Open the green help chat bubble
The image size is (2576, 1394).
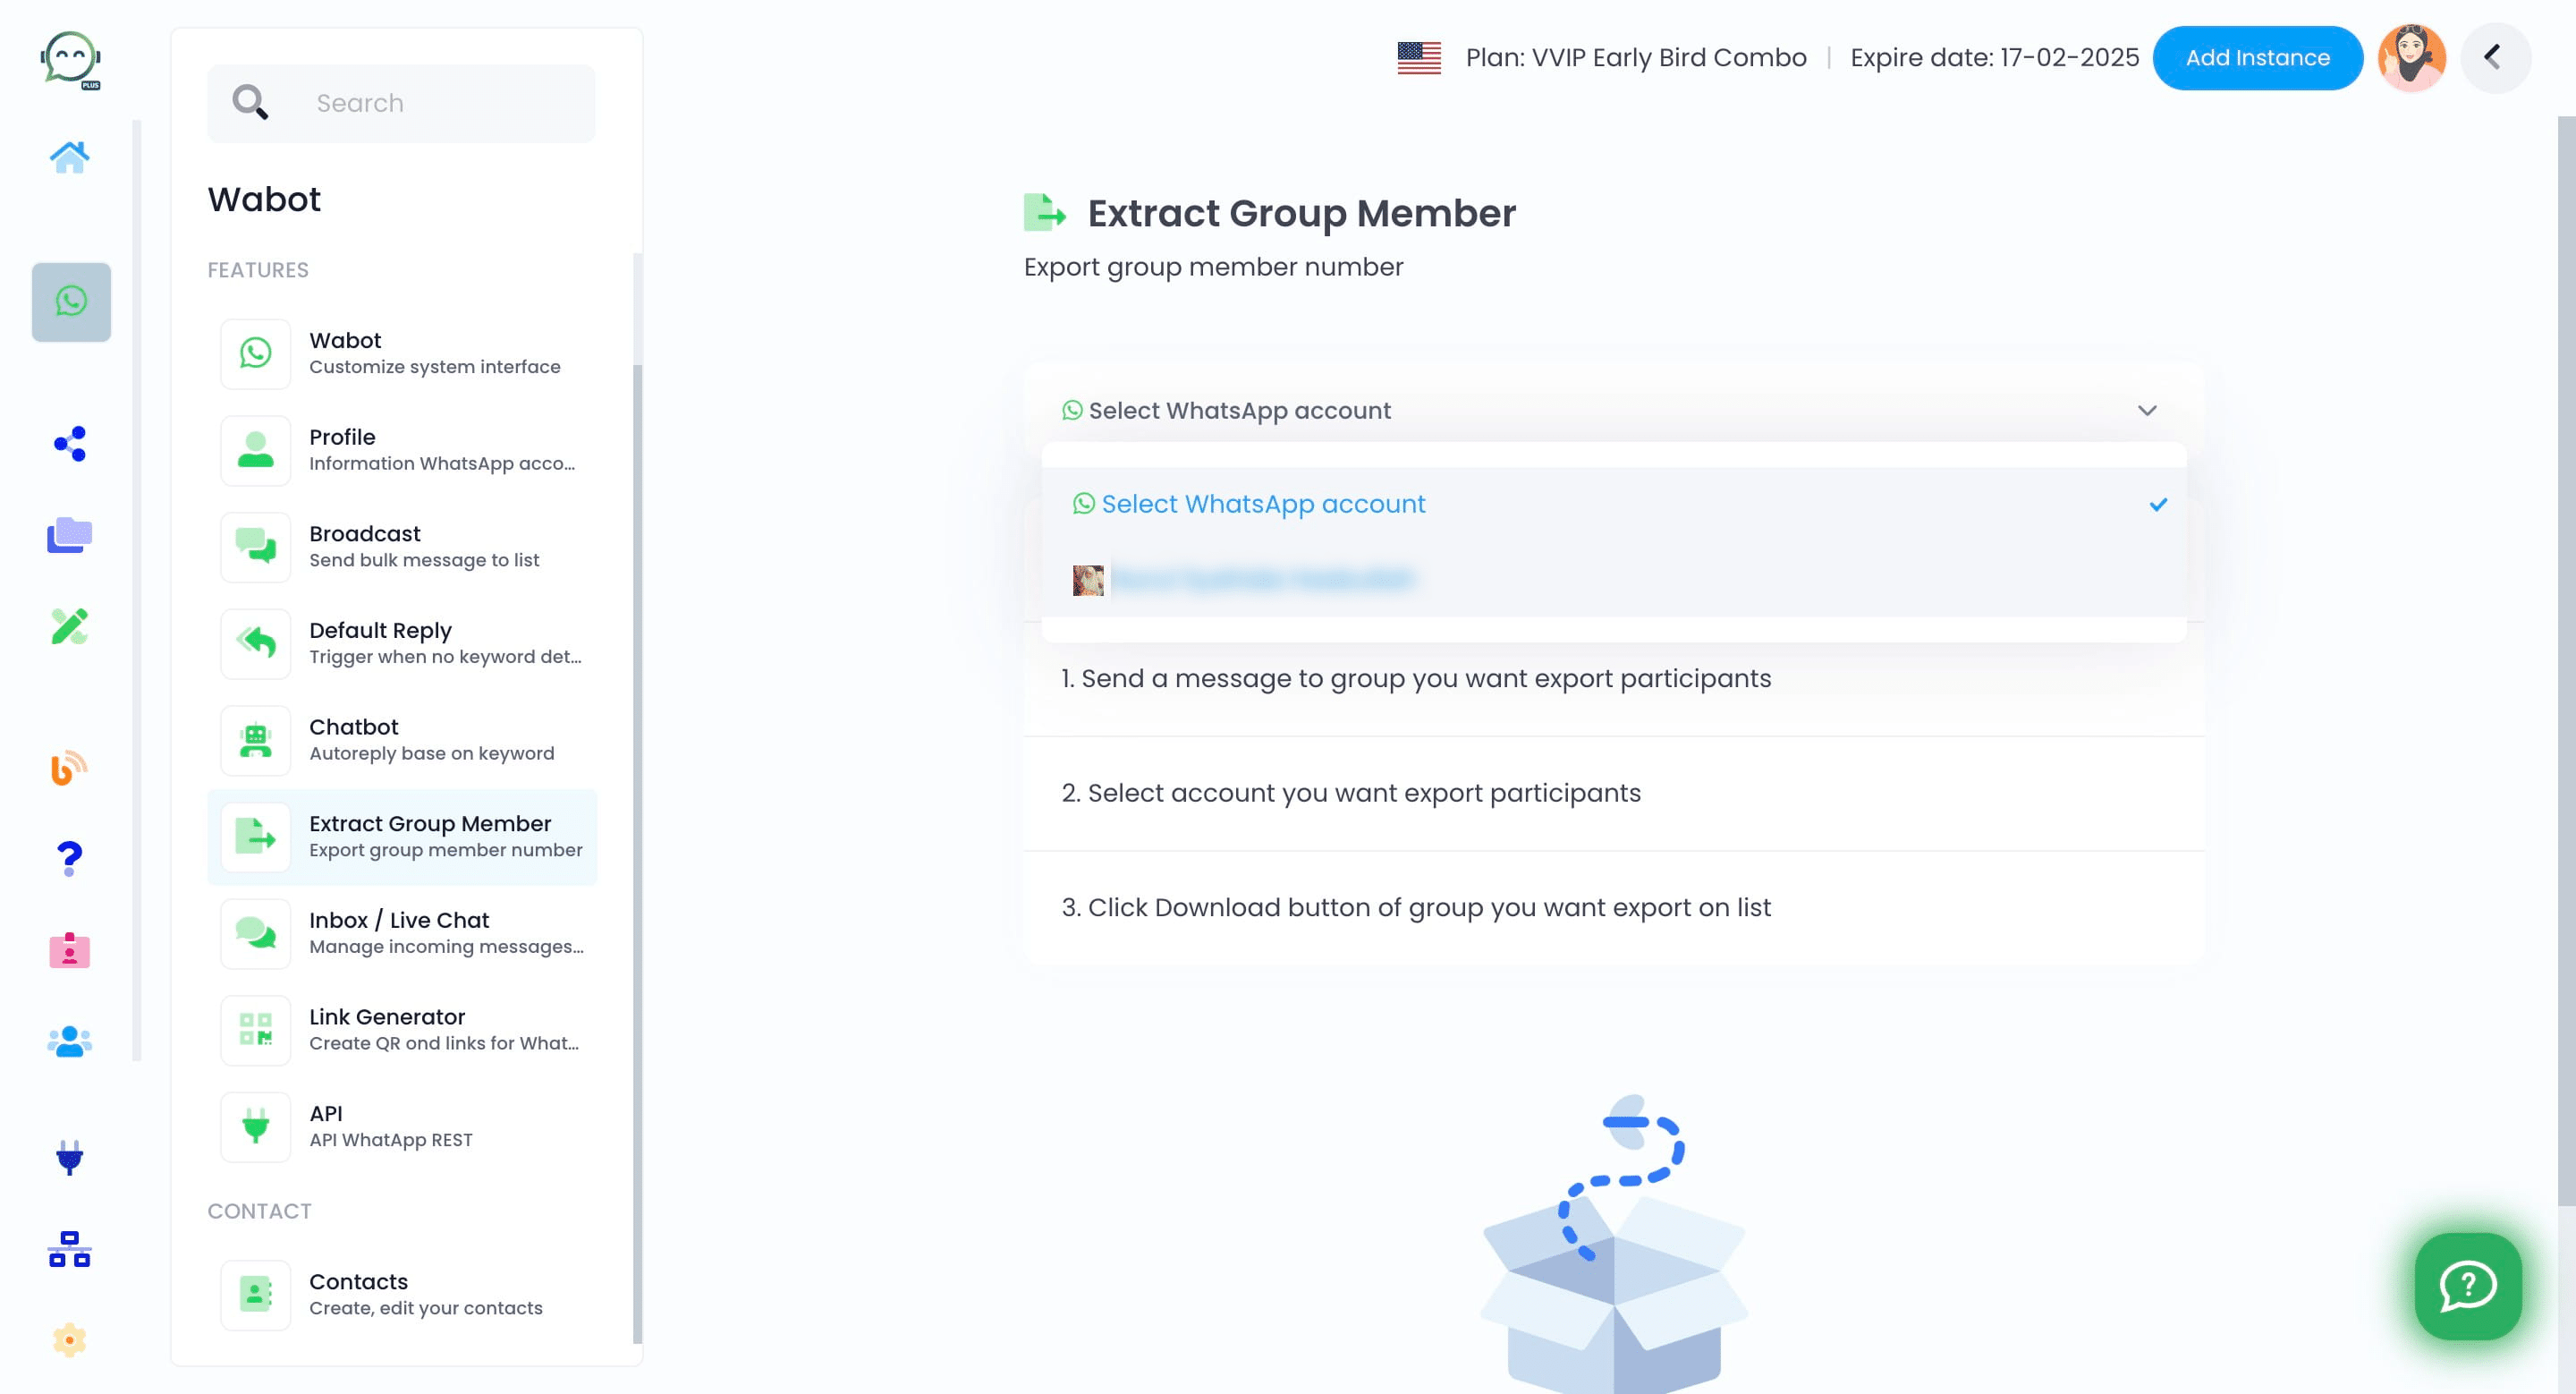(x=2468, y=1285)
